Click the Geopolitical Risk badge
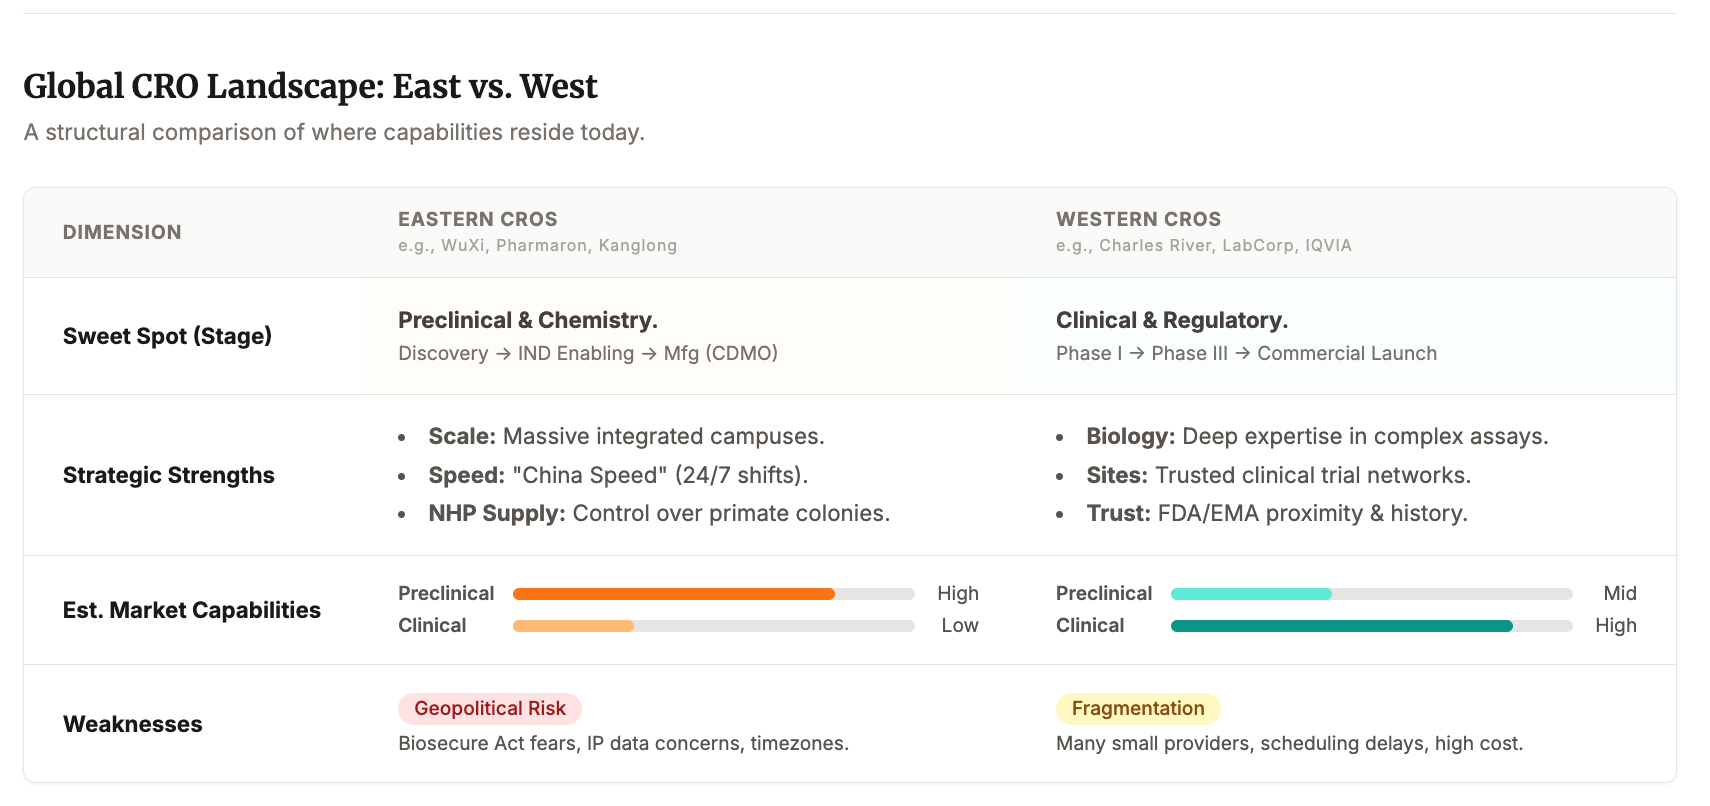The image size is (1710, 806). (x=489, y=709)
